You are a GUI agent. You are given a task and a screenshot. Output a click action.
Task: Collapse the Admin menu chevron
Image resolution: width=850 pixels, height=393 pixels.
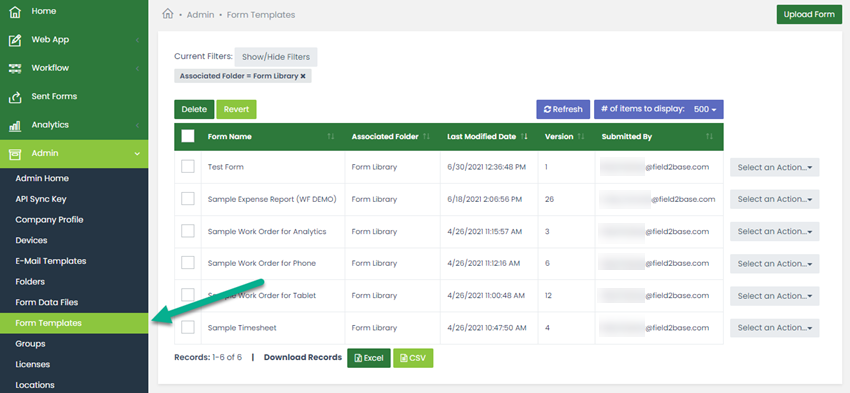click(x=138, y=154)
